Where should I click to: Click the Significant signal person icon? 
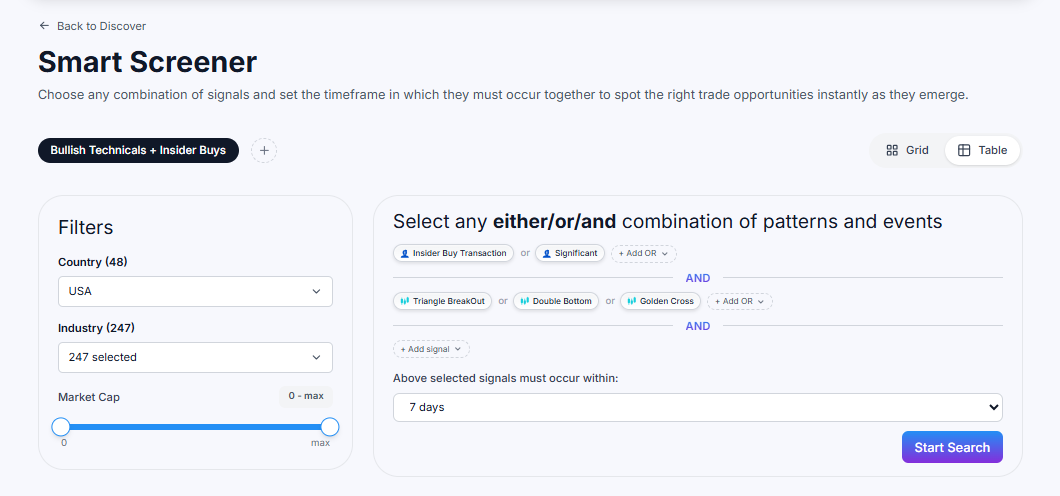click(x=547, y=254)
